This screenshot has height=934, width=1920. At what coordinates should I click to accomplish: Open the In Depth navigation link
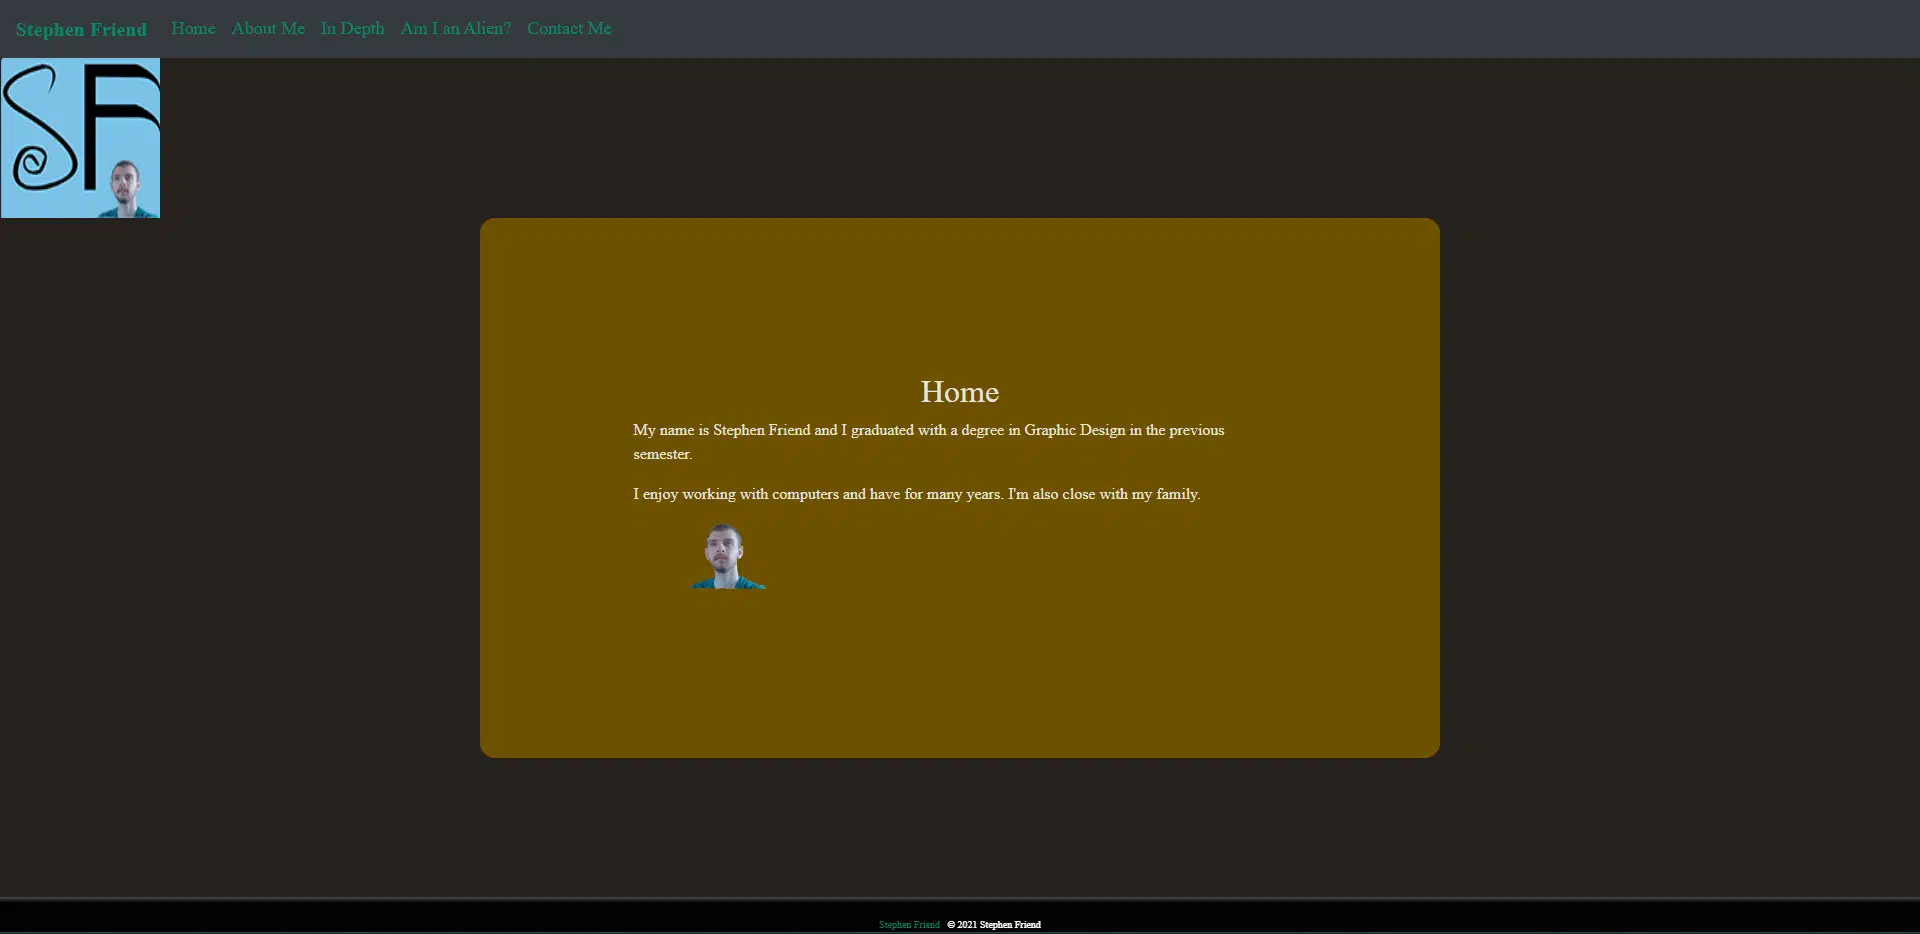point(352,29)
